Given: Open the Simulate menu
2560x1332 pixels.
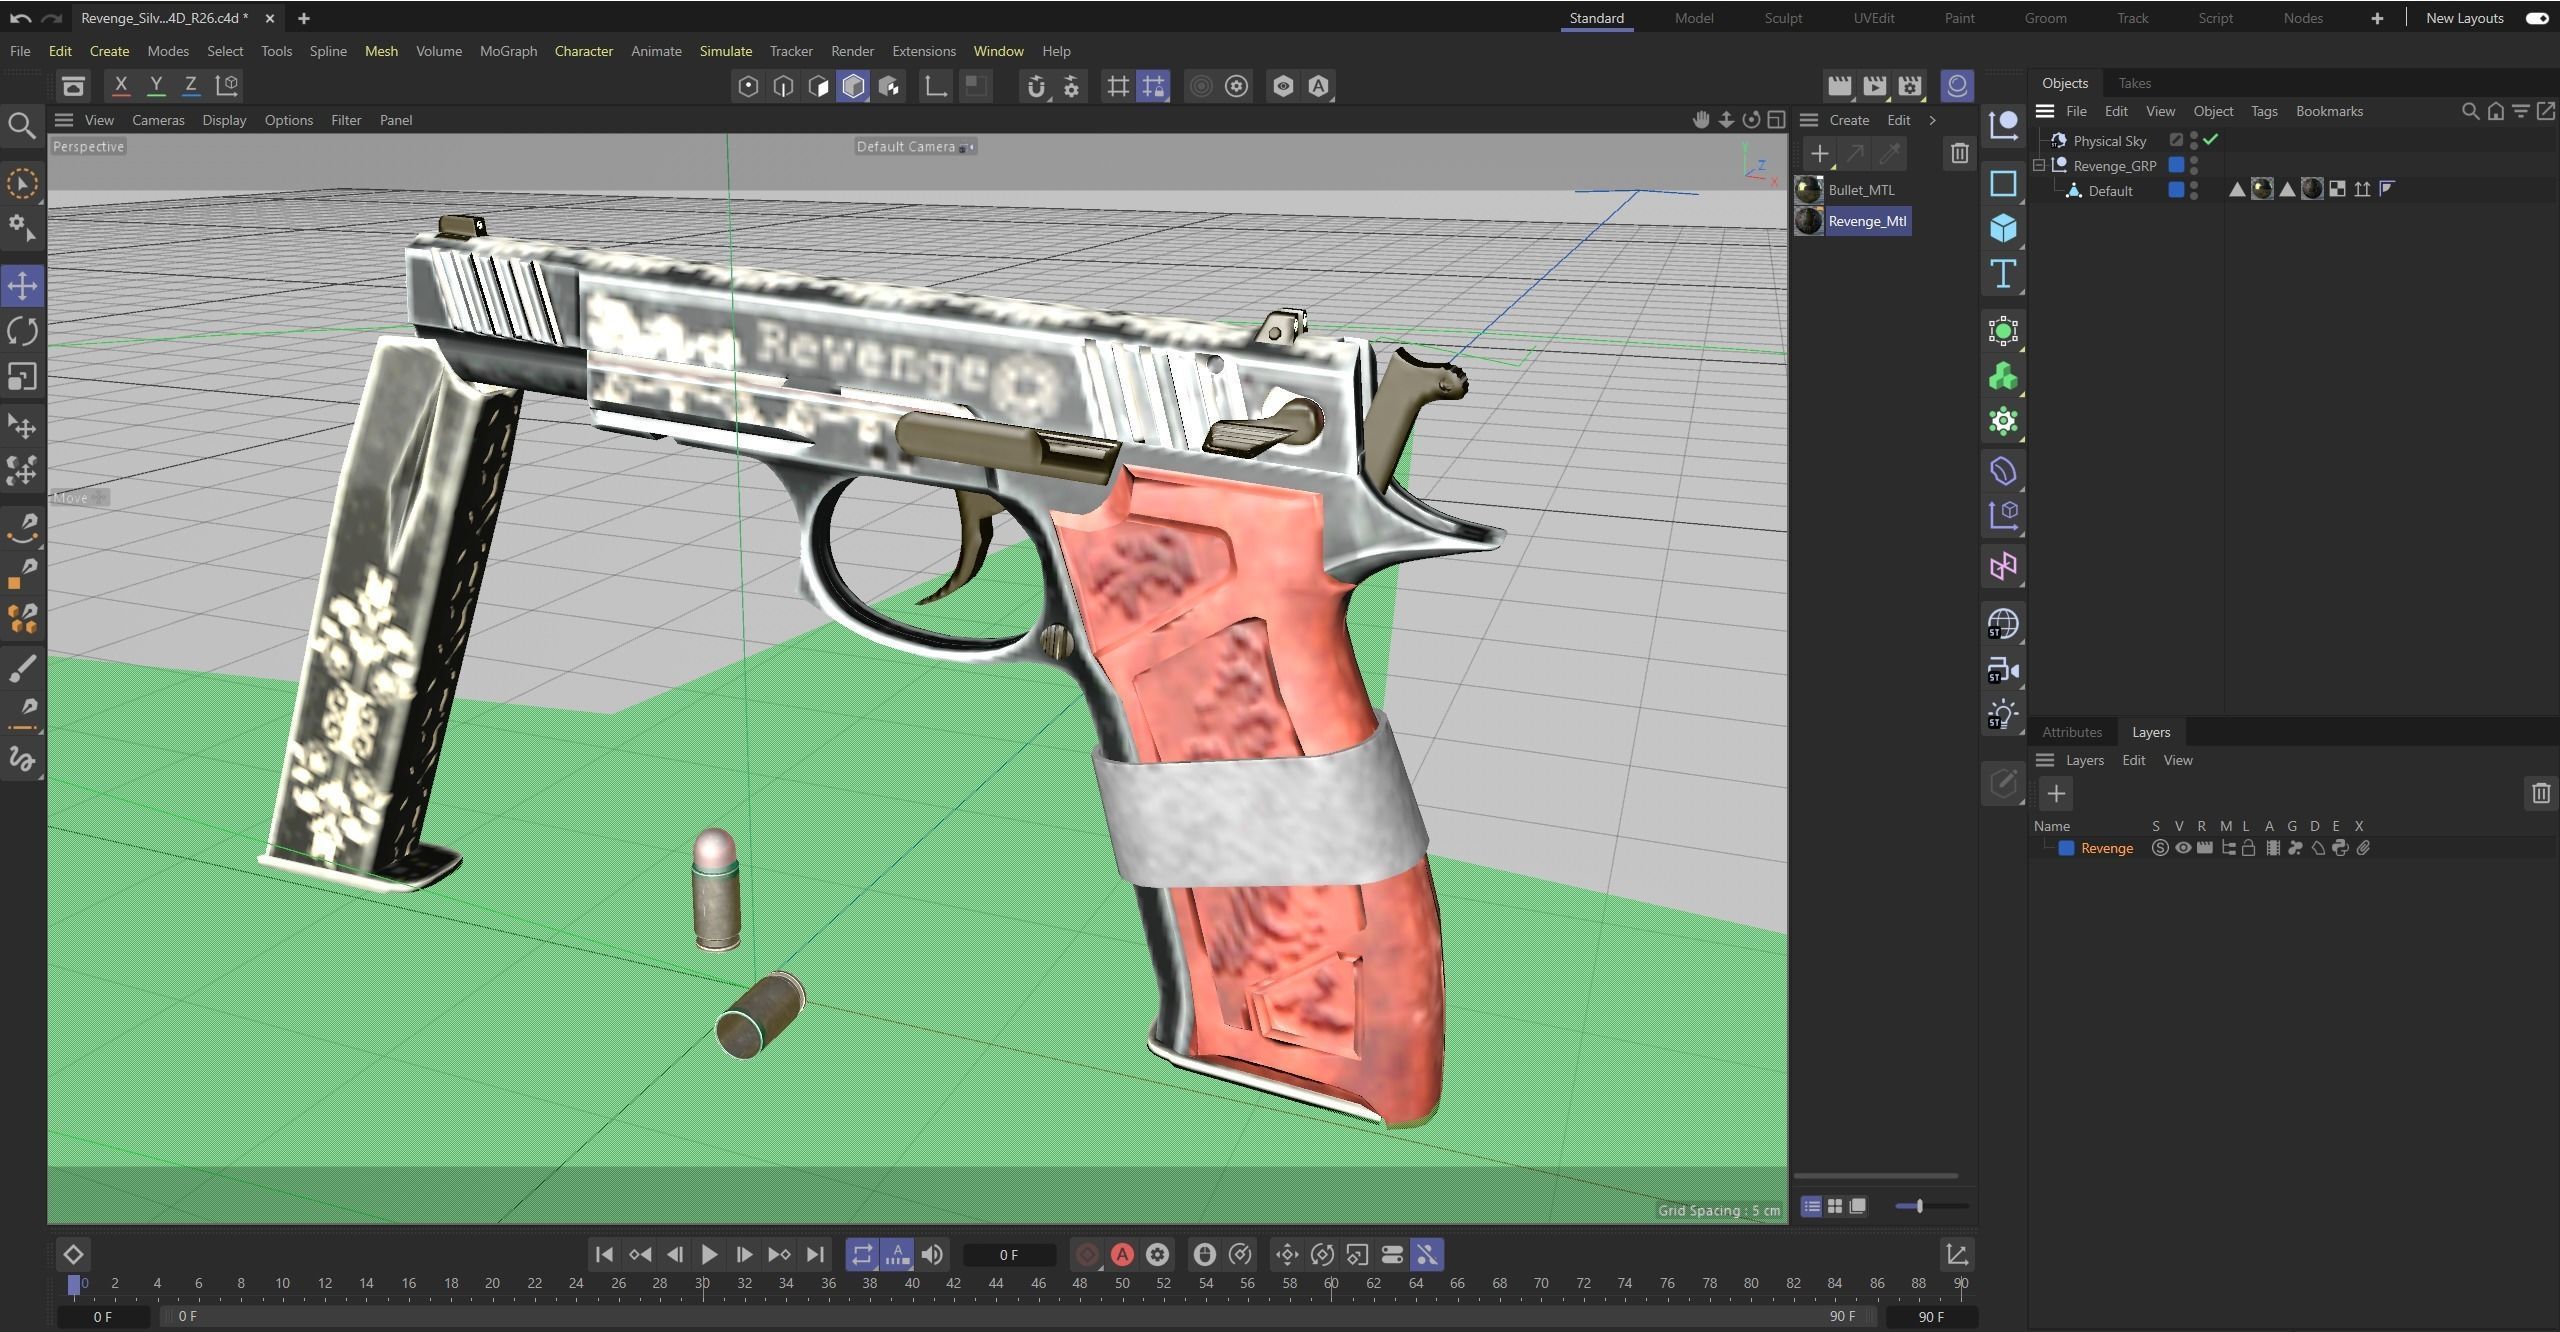Looking at the screenshot, I should (726, 51).
